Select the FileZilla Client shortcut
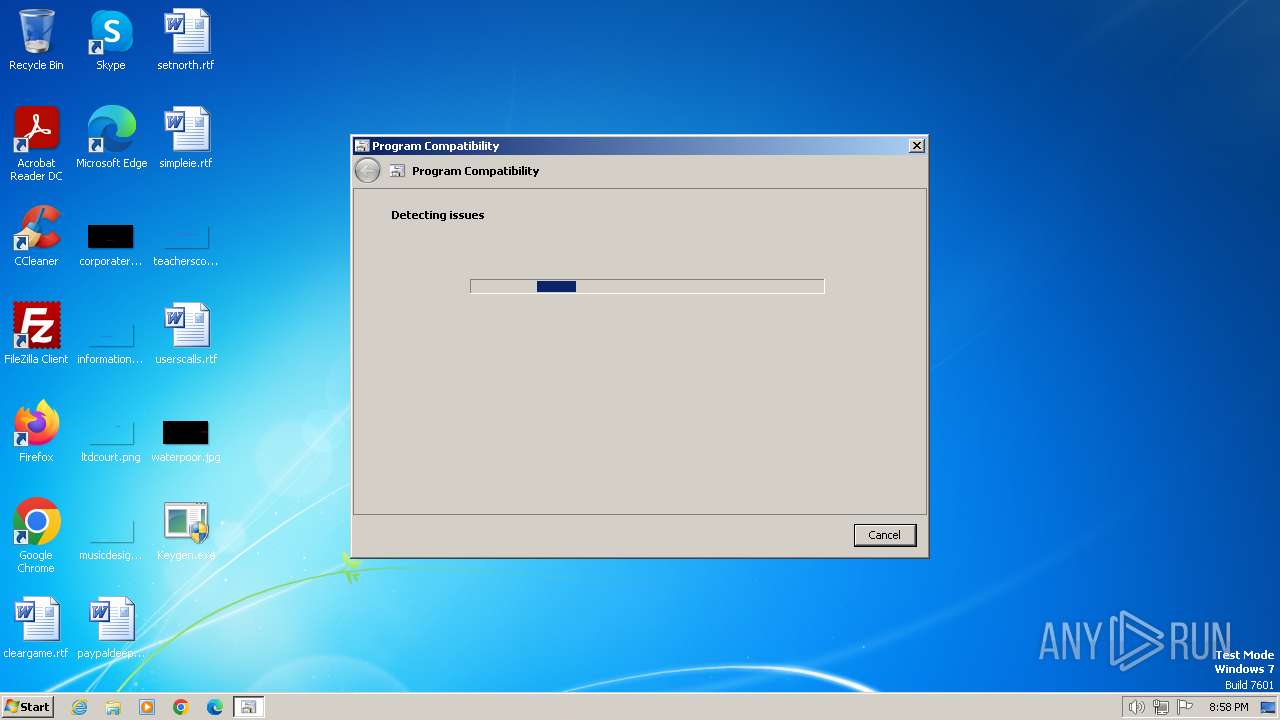 coord(36,334)
